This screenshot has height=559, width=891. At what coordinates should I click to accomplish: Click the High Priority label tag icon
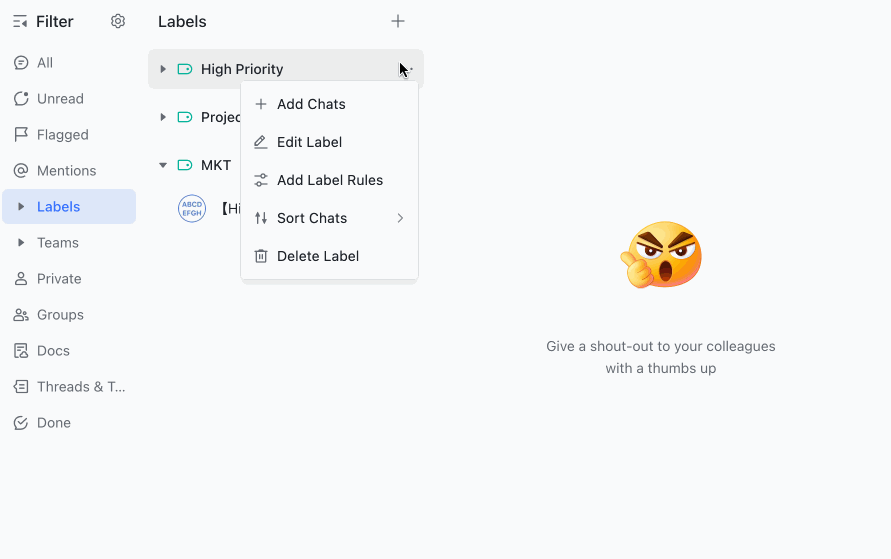pyautogui.click(x=184, y=69)
